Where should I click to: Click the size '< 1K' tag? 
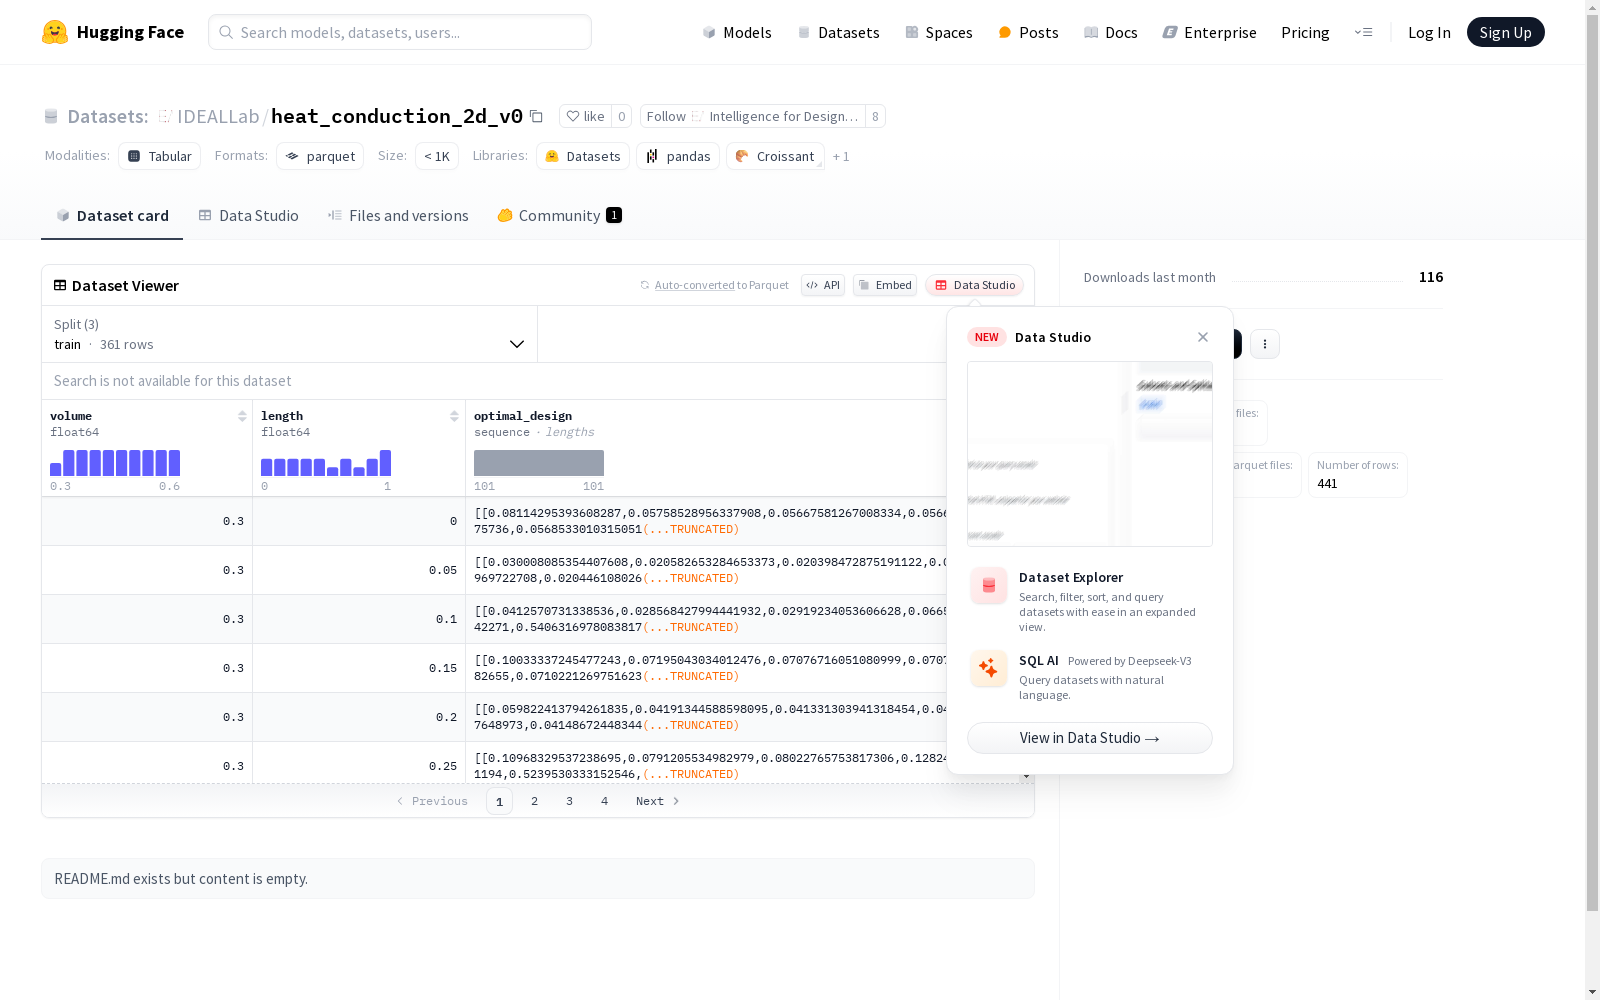pos(437,156)
